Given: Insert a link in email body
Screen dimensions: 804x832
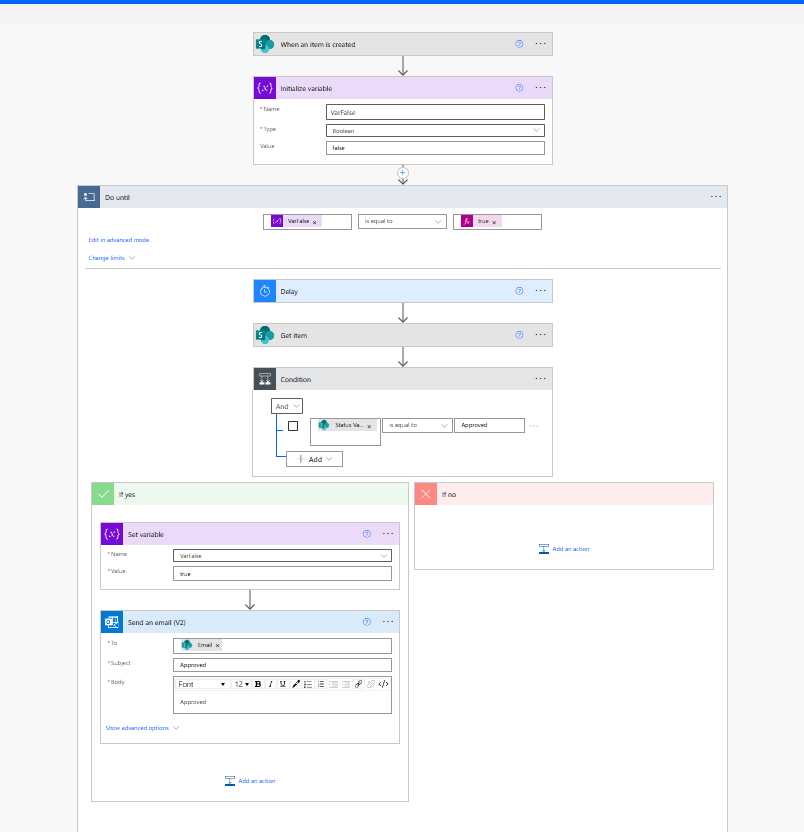Looking at the screenshot, I should [x=359, y=684].
